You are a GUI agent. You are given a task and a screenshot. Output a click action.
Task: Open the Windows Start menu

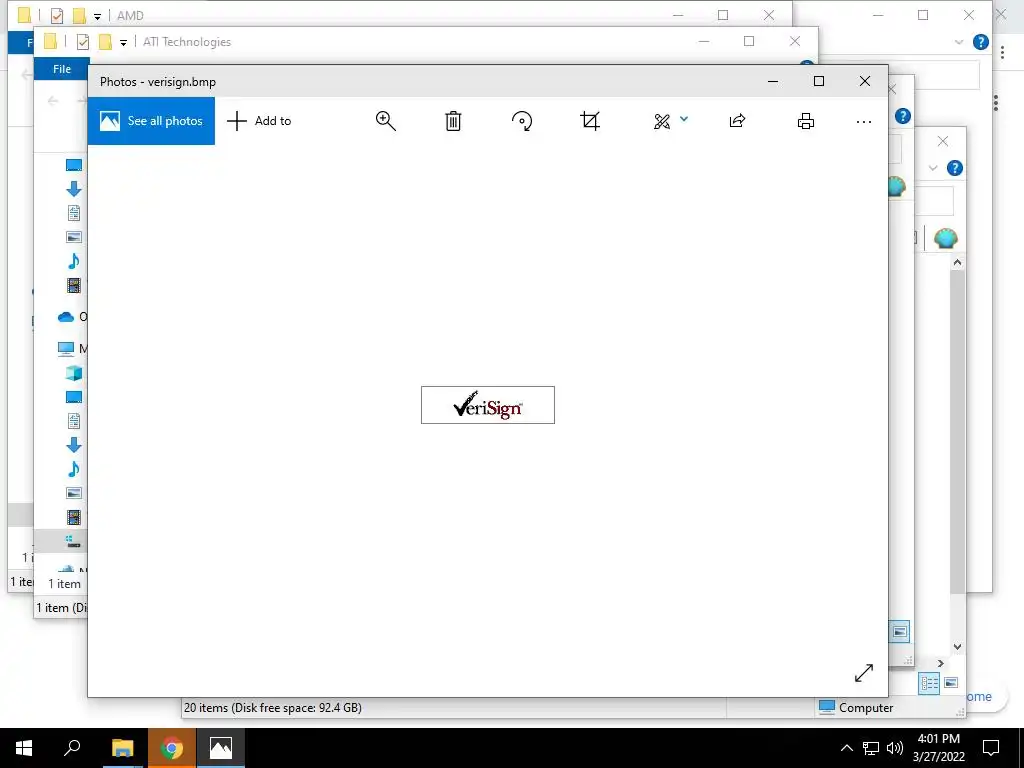coord(24,748)
